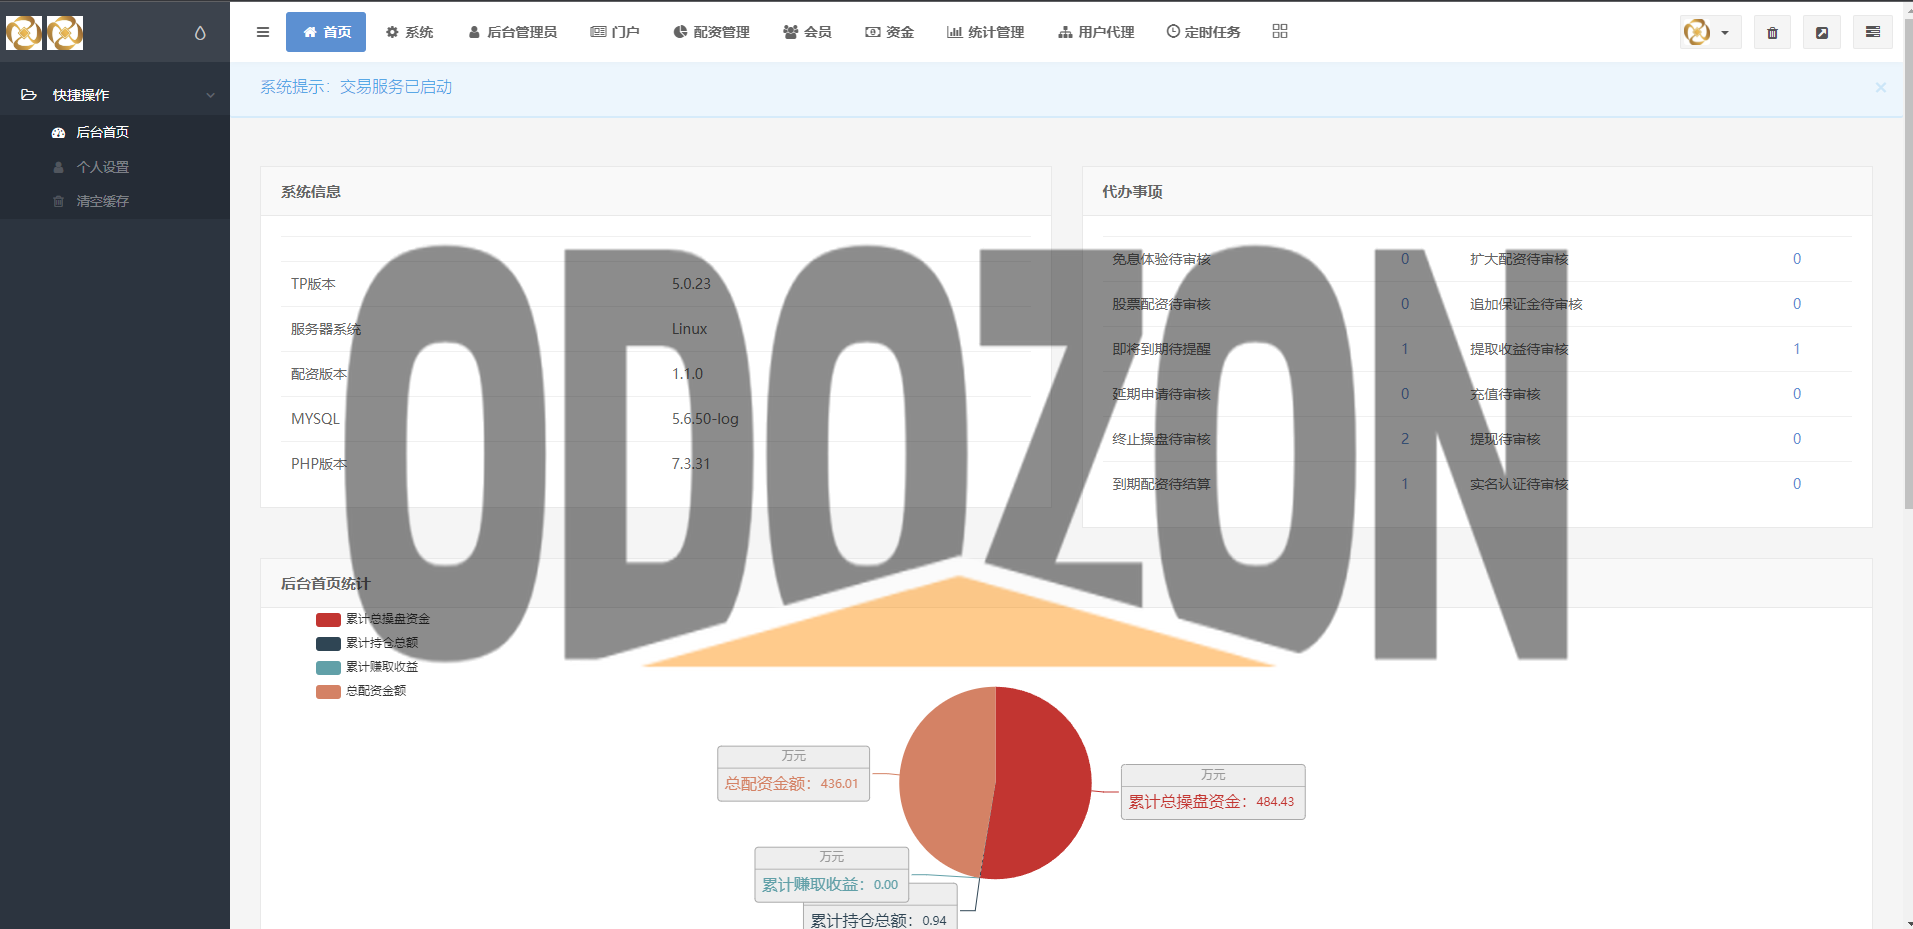The width and height of the screenshot is (1913, 929).
Task: Click the PHP version value 7.3.31
Action: click(691, 464)
